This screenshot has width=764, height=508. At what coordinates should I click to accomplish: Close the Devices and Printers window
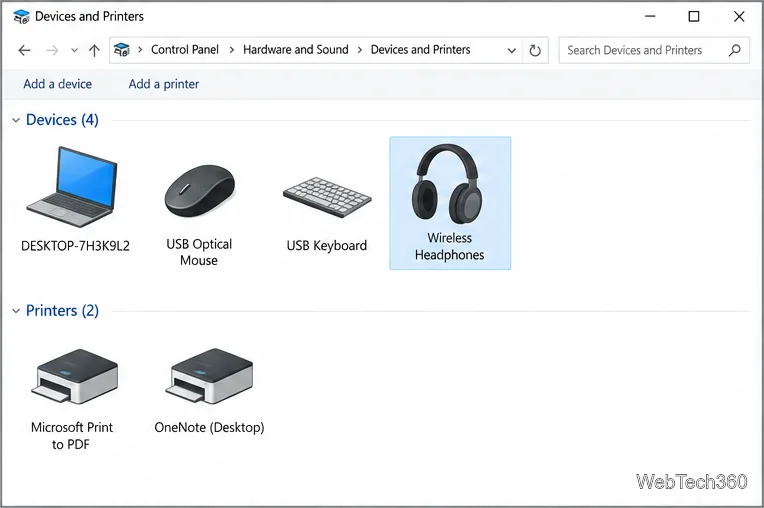point(739,17)
